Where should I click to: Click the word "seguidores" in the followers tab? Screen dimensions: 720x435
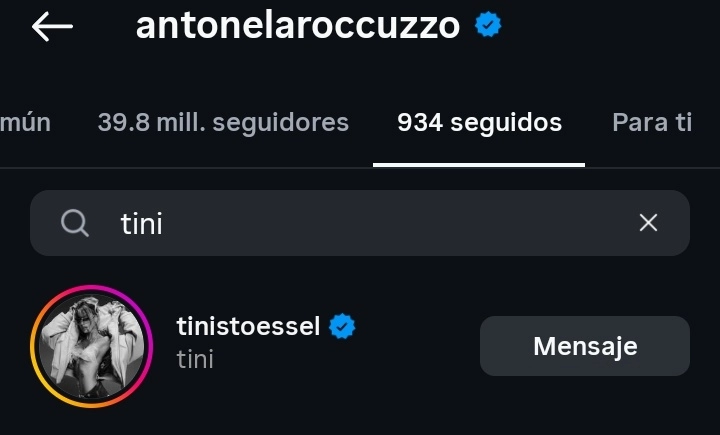(288, 123)
